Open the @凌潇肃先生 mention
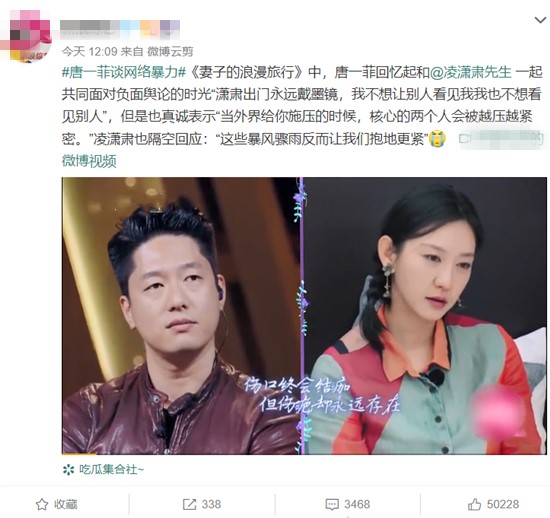Viewport: 550px width, 518px height. (470, 73)
